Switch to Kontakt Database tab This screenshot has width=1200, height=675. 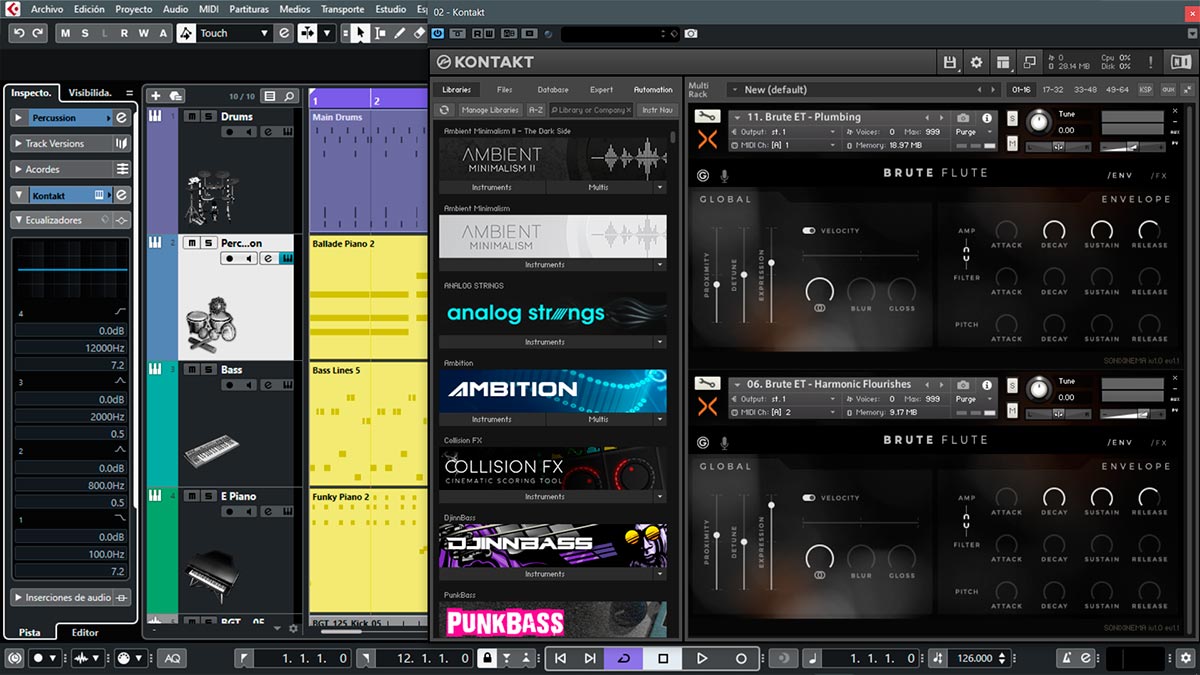[552, 90]
